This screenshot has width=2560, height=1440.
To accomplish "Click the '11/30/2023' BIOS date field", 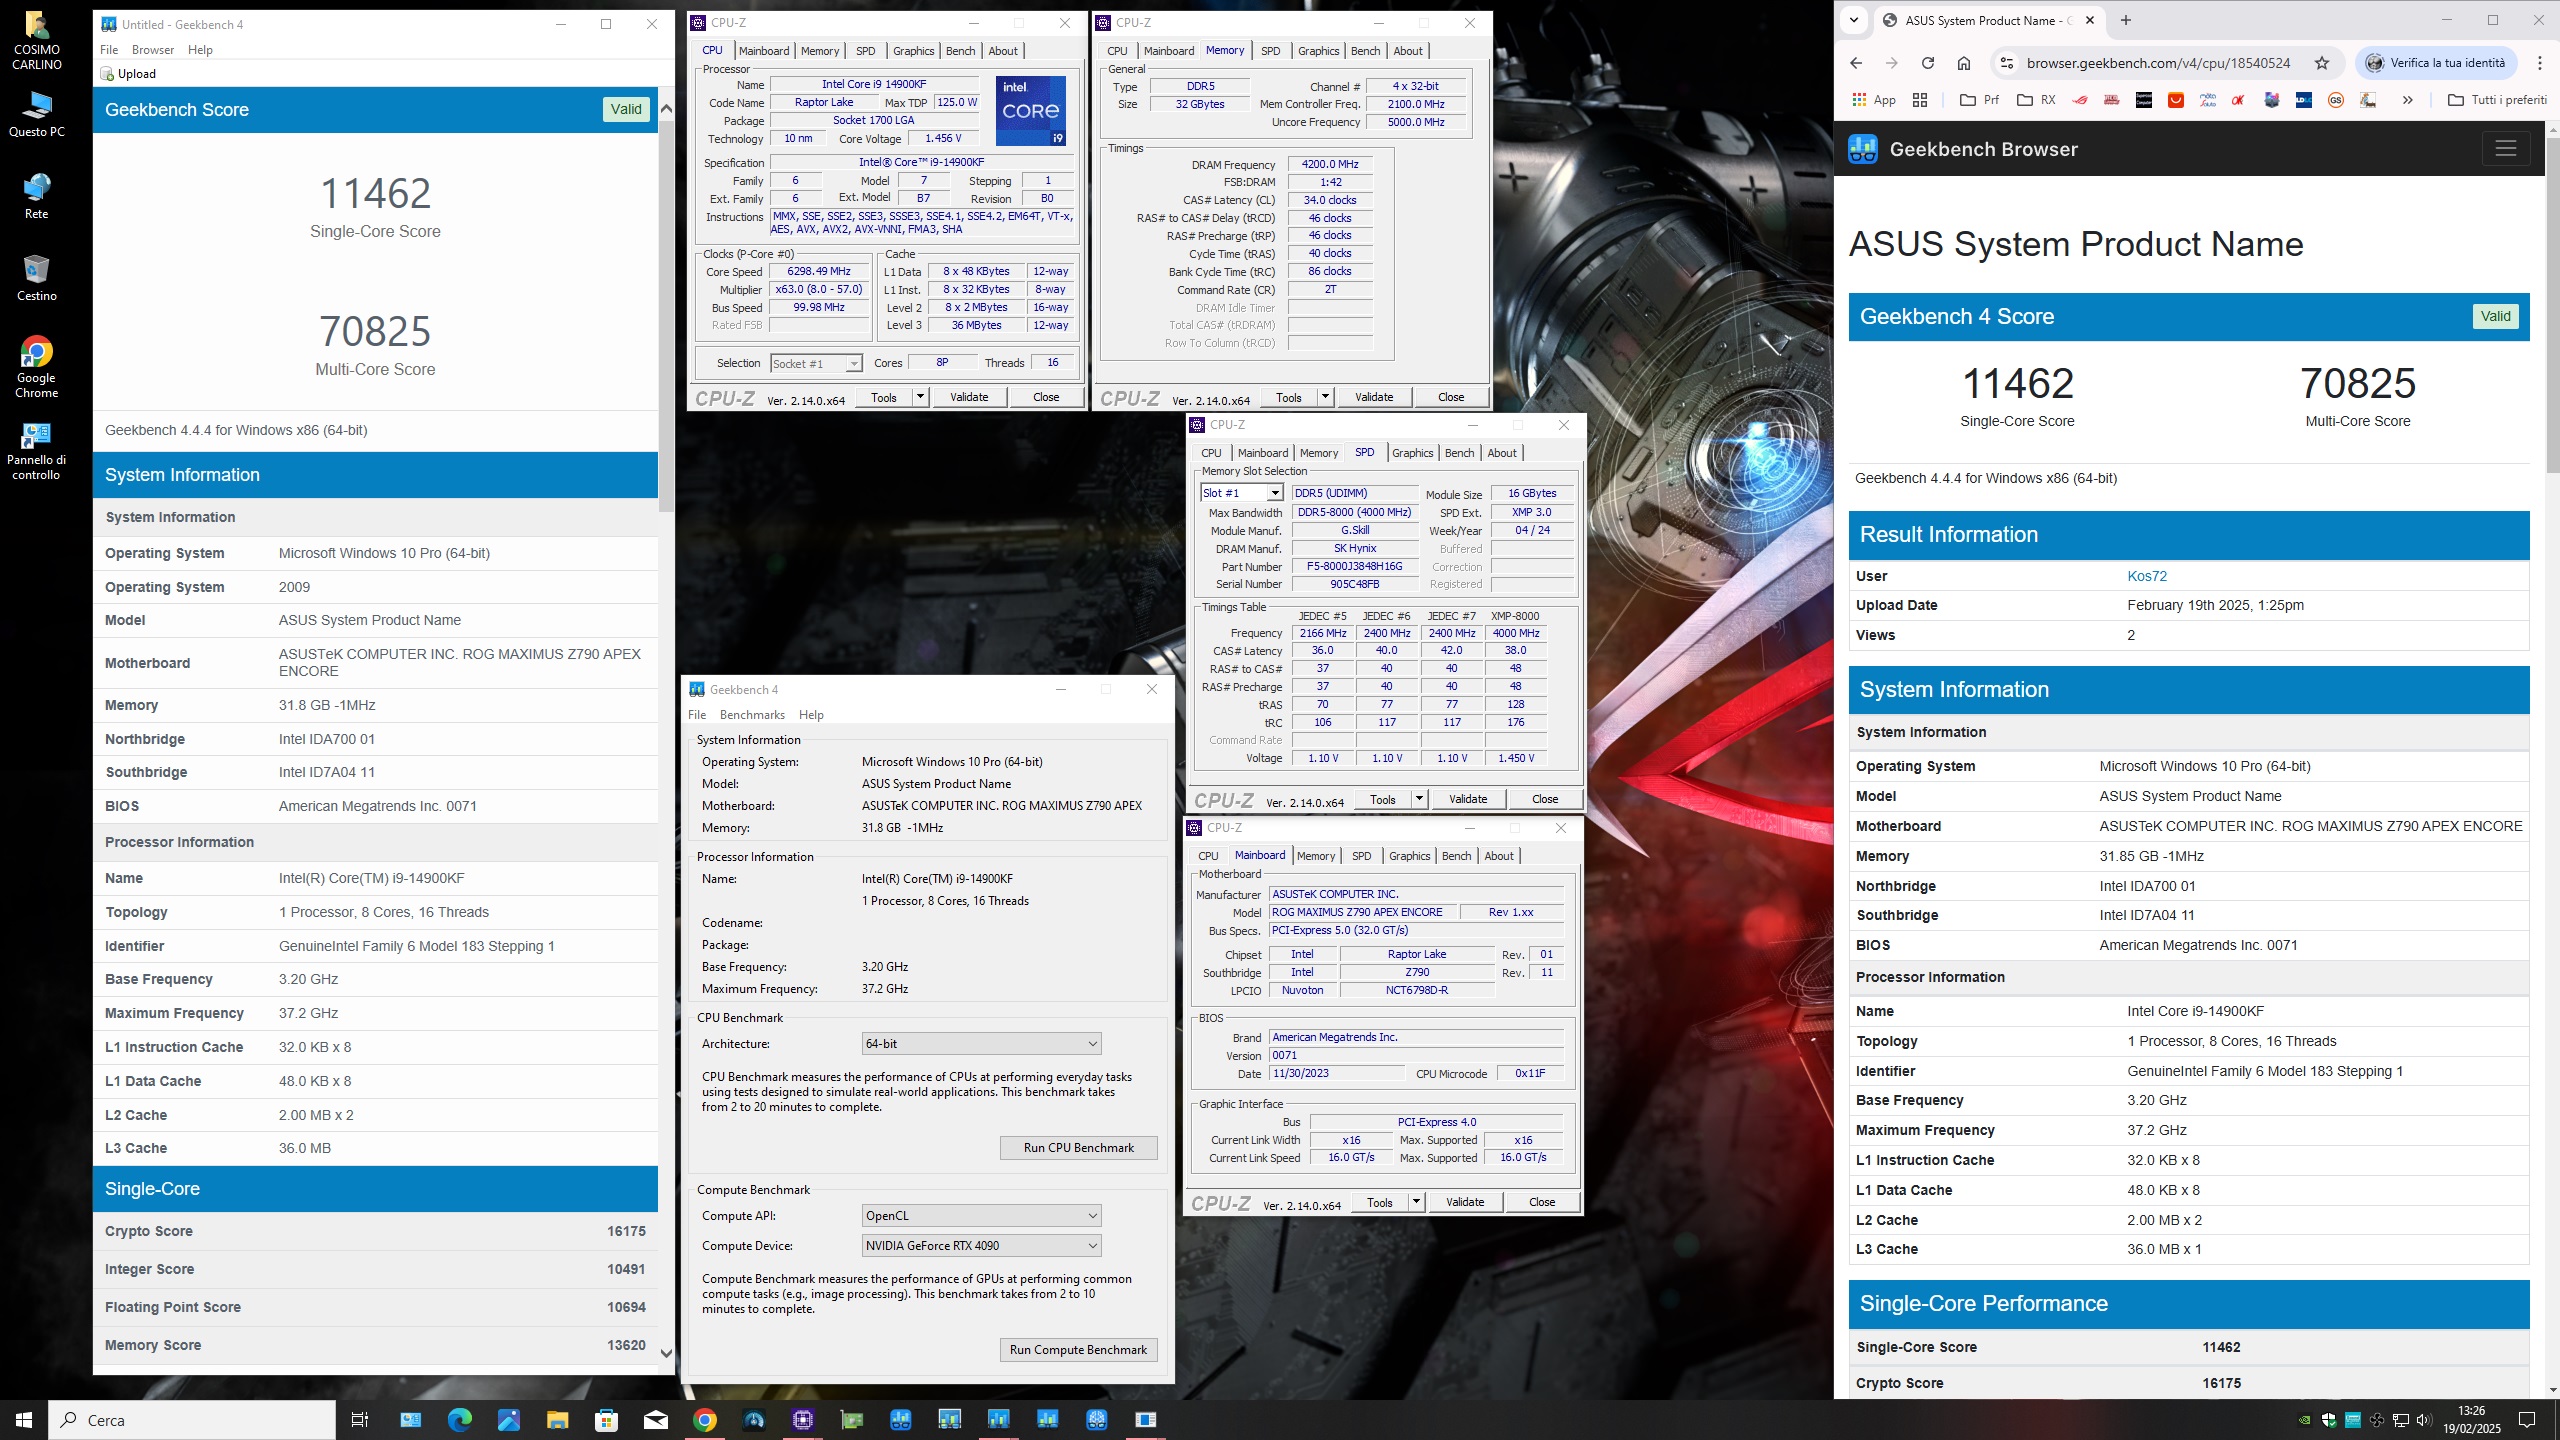I will [x=1336, y=1074].
